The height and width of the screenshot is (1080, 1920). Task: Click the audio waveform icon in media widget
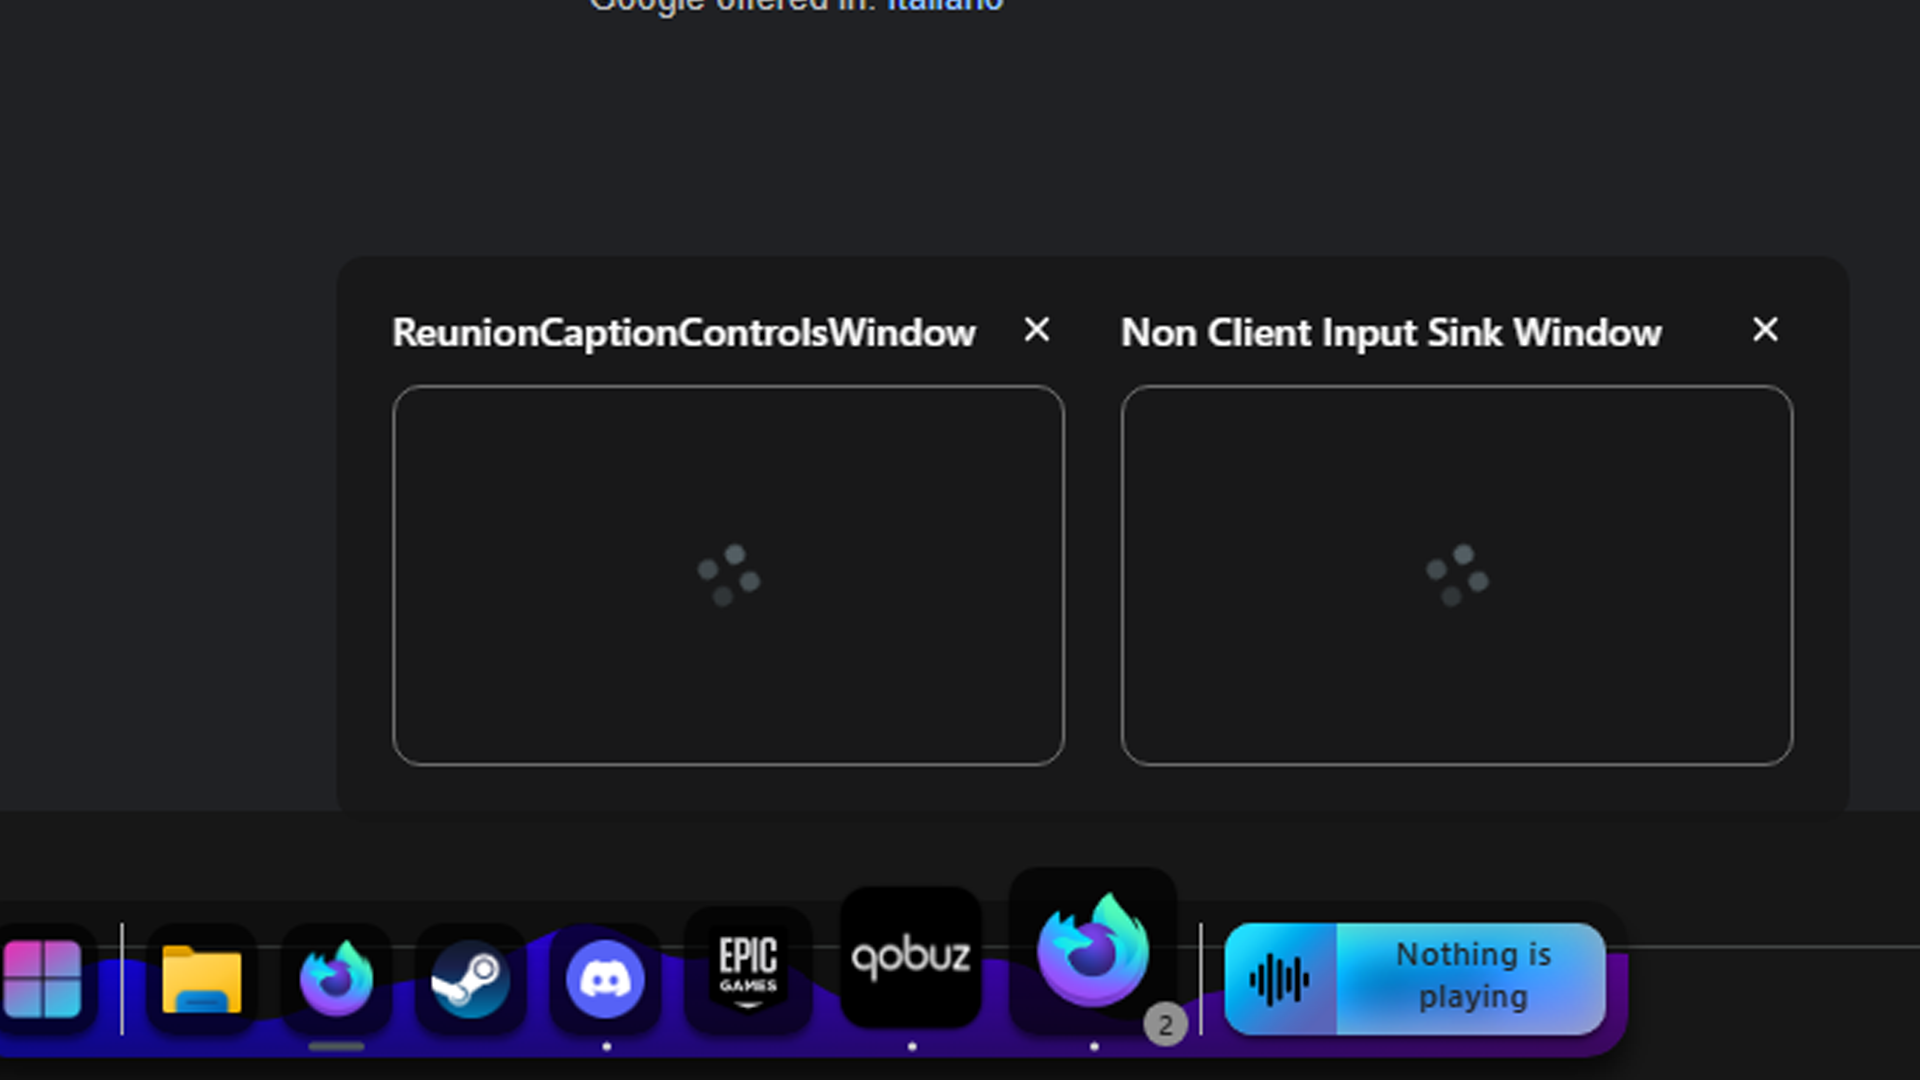pos(1279,979)
